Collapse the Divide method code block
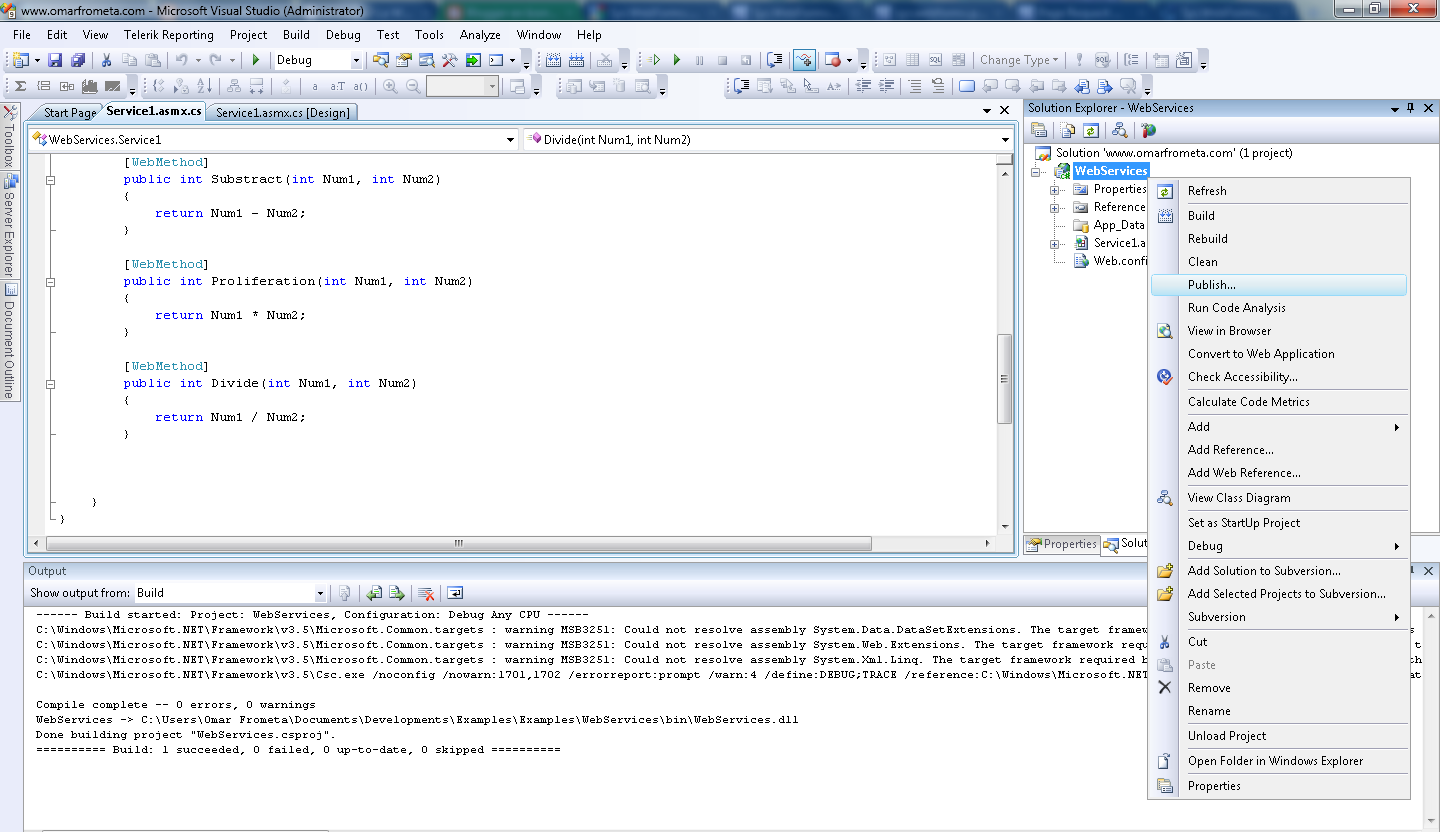 tap(50, 384)
